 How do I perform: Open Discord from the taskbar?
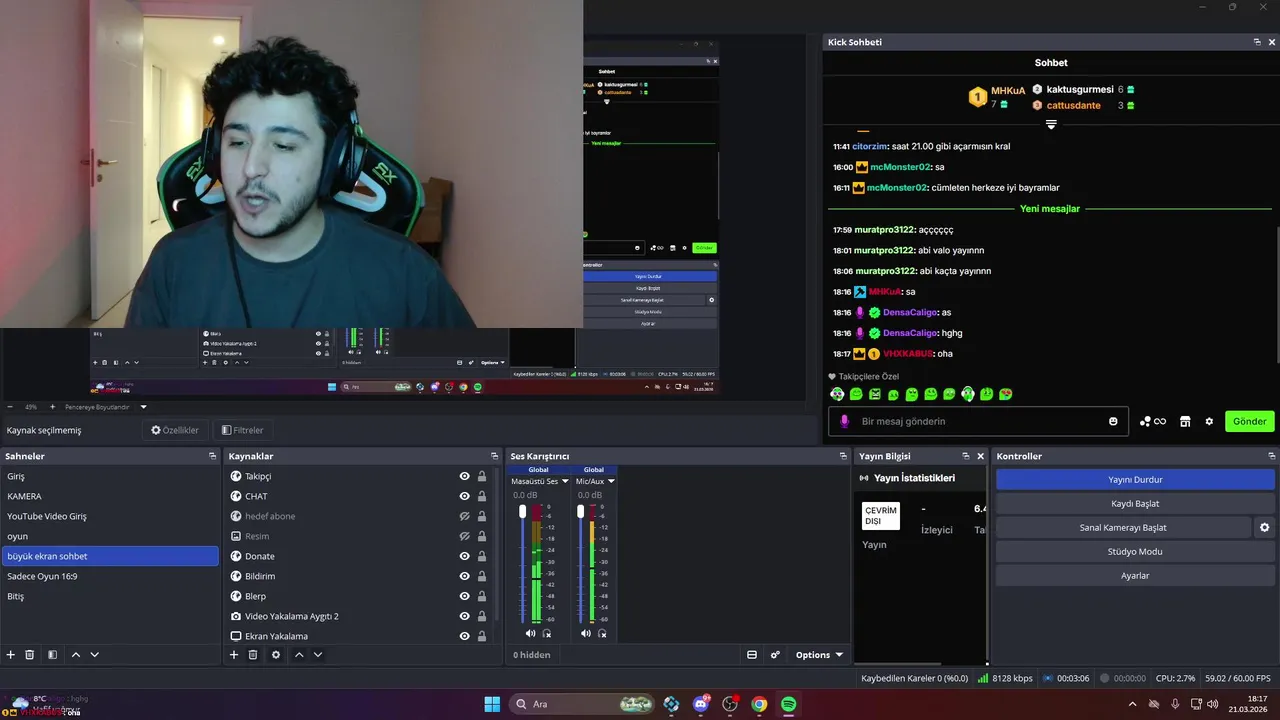click(x=701, y=704)
